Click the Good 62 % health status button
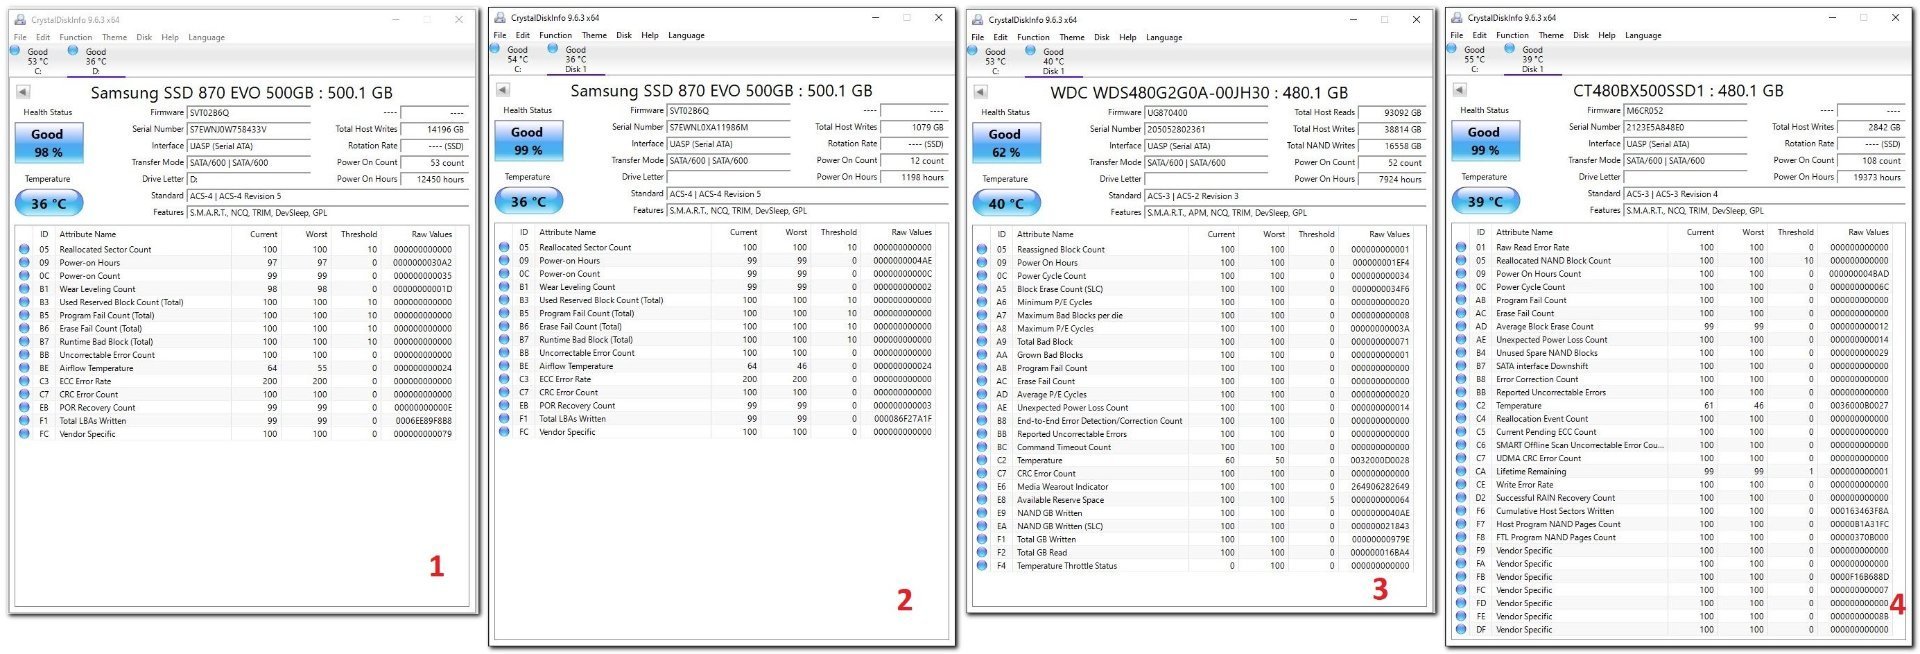1920x654 pixels. [1006, 143]
